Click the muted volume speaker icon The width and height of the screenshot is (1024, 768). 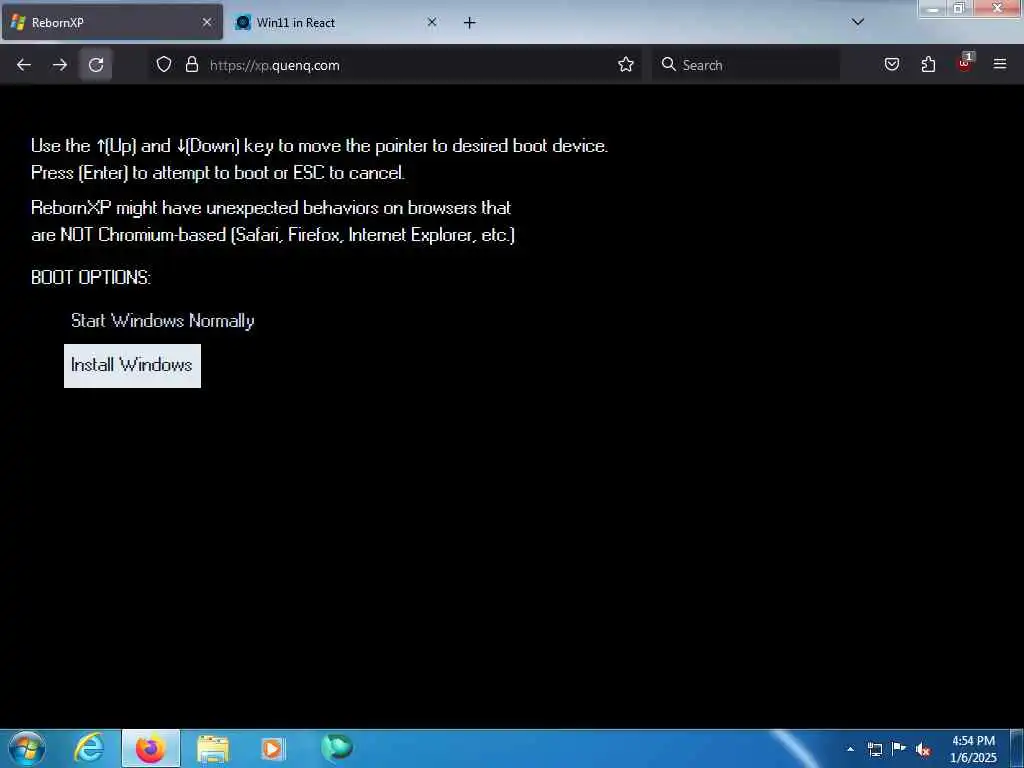(923, 750)
